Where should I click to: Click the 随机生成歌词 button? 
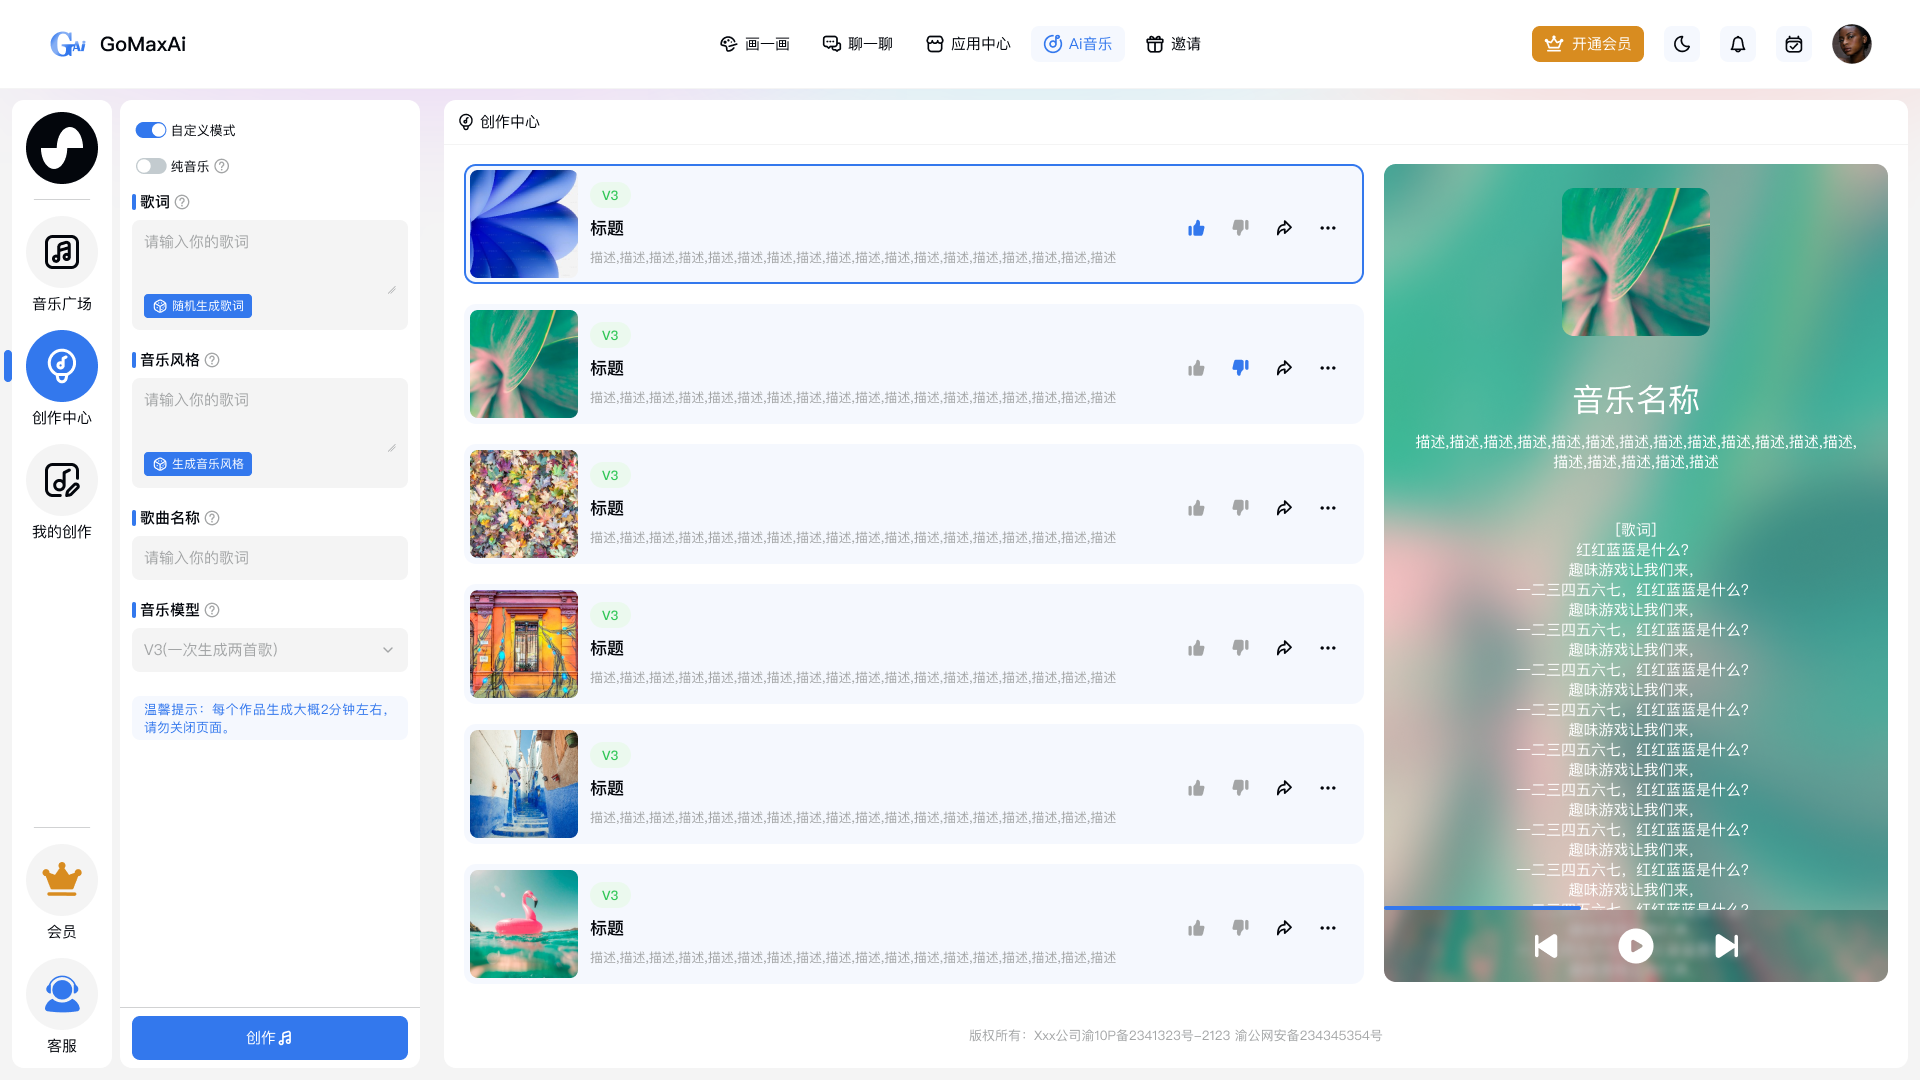pos(198,306)
